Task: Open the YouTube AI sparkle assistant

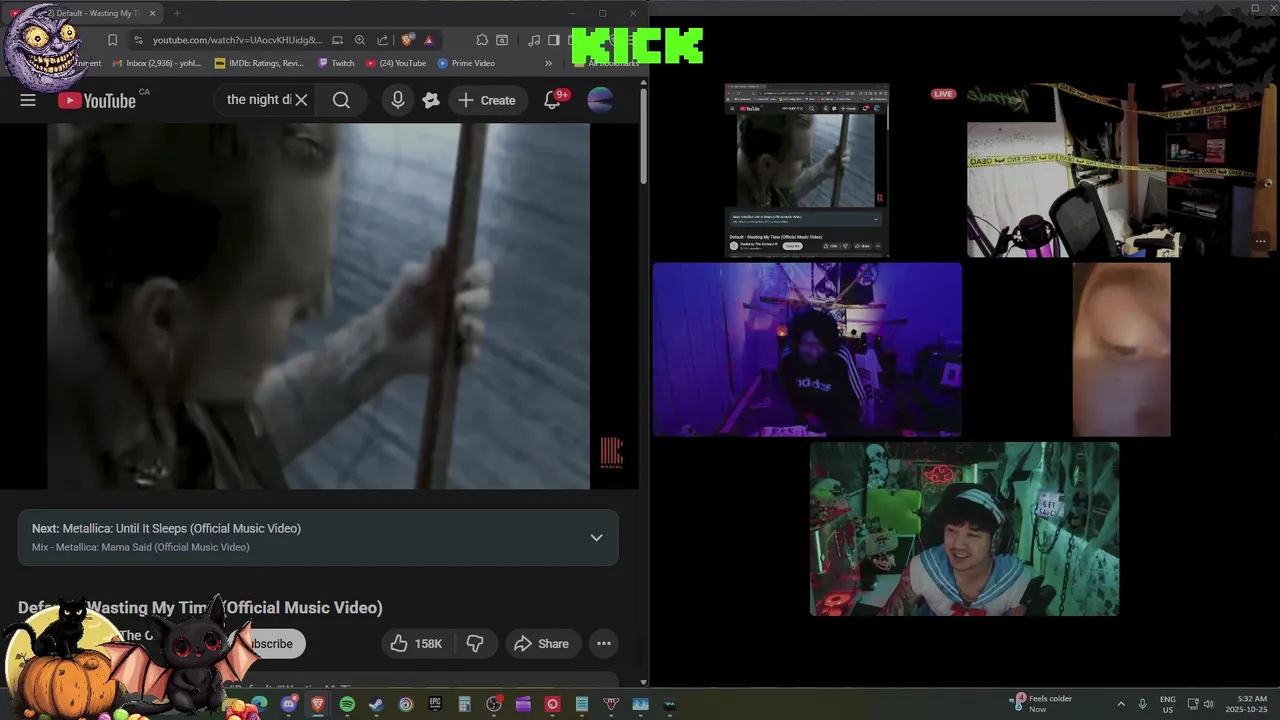Action: click(x=431, y=100)
